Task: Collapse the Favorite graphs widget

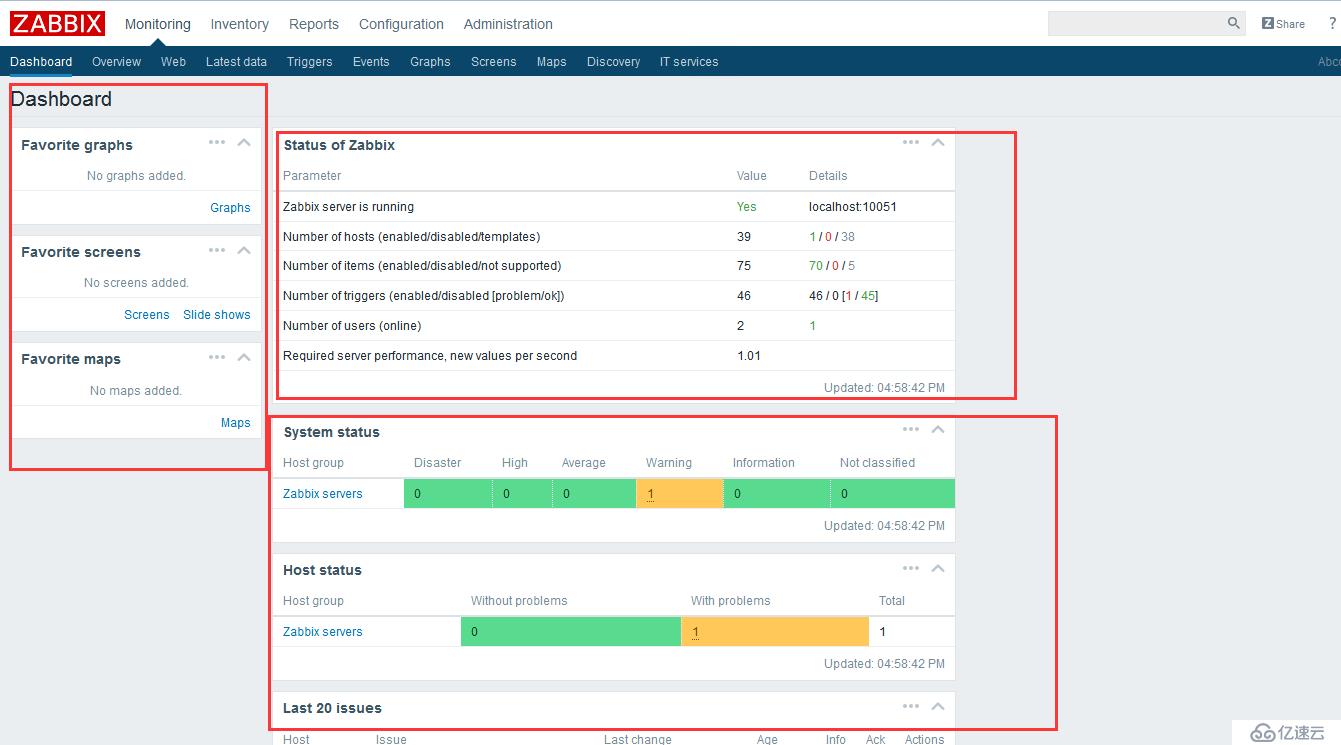Action: (244, 142)
